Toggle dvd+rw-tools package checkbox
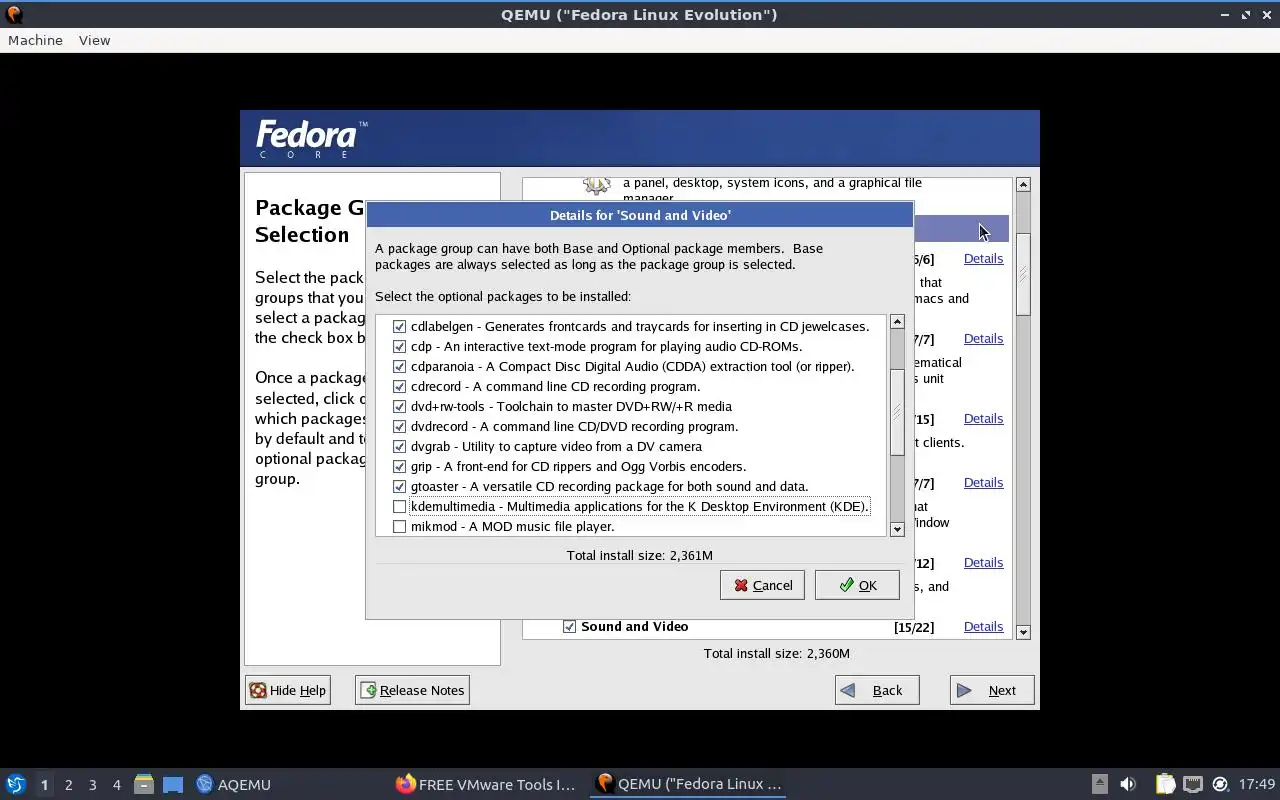The image size is (1280, 800). click(399, 406)
